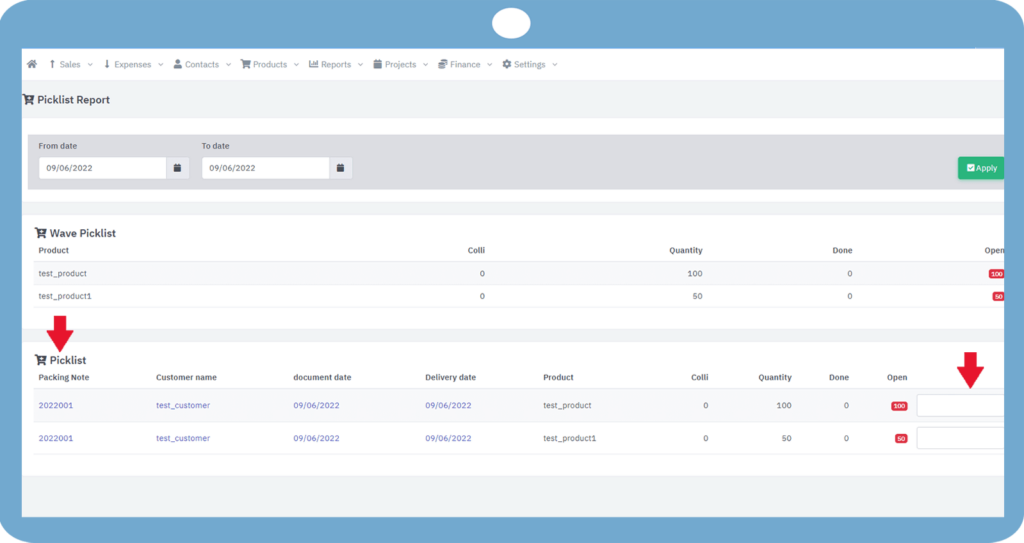Focus the To date input field
1024x543 pixels.
click(x=266, y=168)
